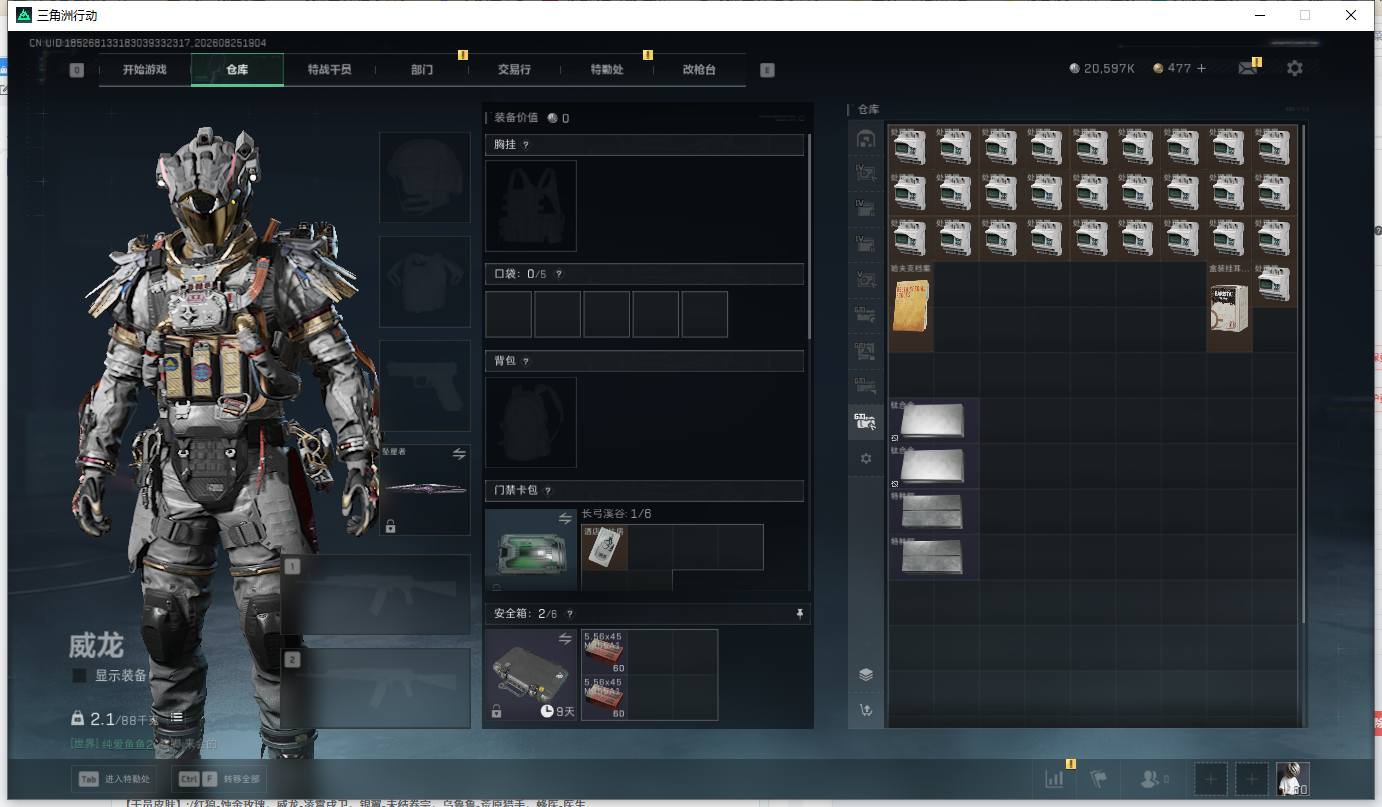The width and height of the screenshot is (1382, 807).
Task: Select the 金装挂耳 coffee box item
Action: [1229, 307]
